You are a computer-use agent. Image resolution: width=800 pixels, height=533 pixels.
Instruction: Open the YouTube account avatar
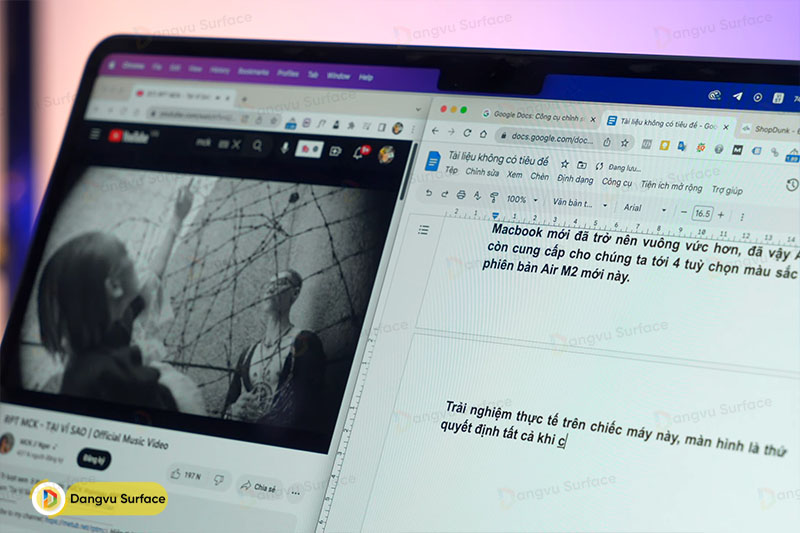(x=387, y=154)
